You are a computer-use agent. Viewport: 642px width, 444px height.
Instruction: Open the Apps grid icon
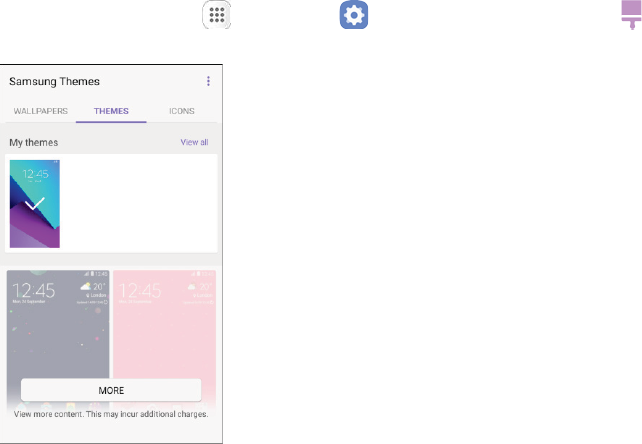pos(217,15)
